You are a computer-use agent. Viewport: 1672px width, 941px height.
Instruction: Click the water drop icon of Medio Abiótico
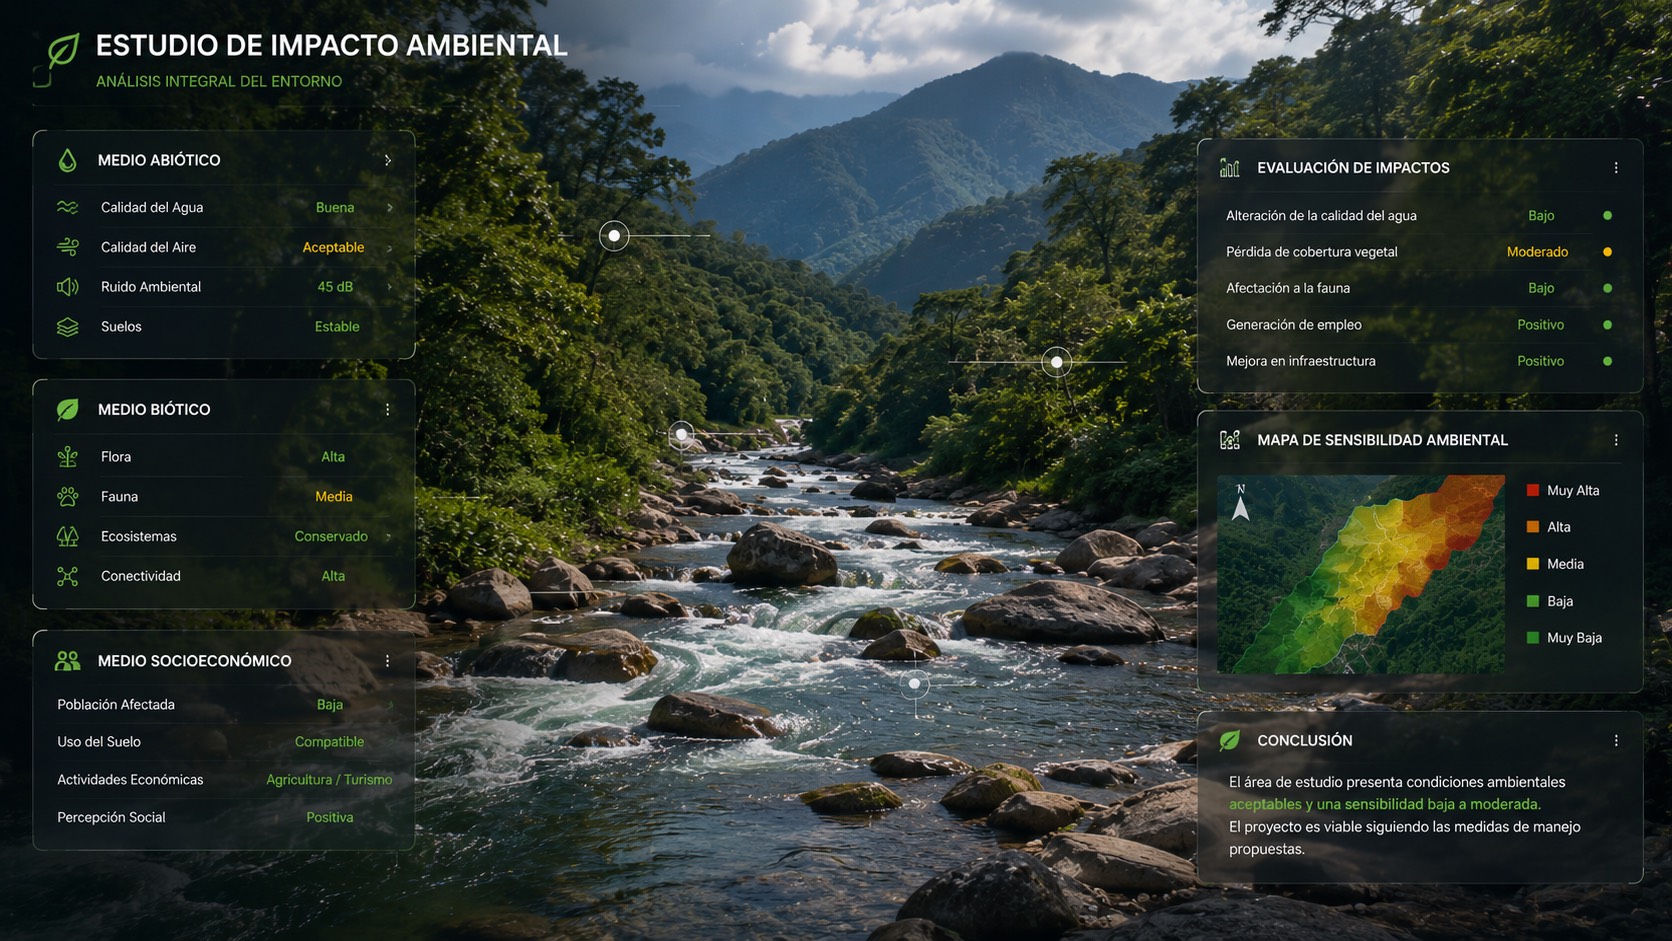click(67, 160)
